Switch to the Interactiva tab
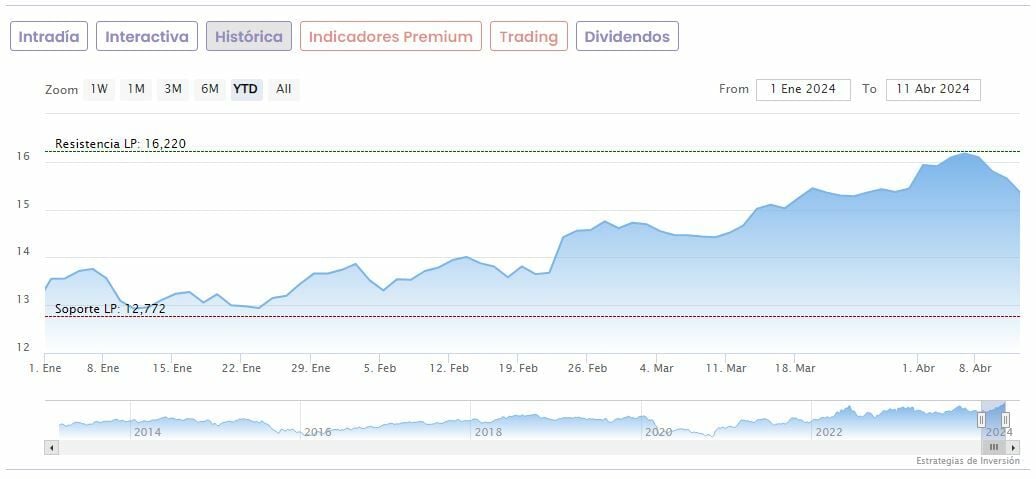The height and width of the screenshot is (479, 1036). pyautogui.click(x=147, y=37)
